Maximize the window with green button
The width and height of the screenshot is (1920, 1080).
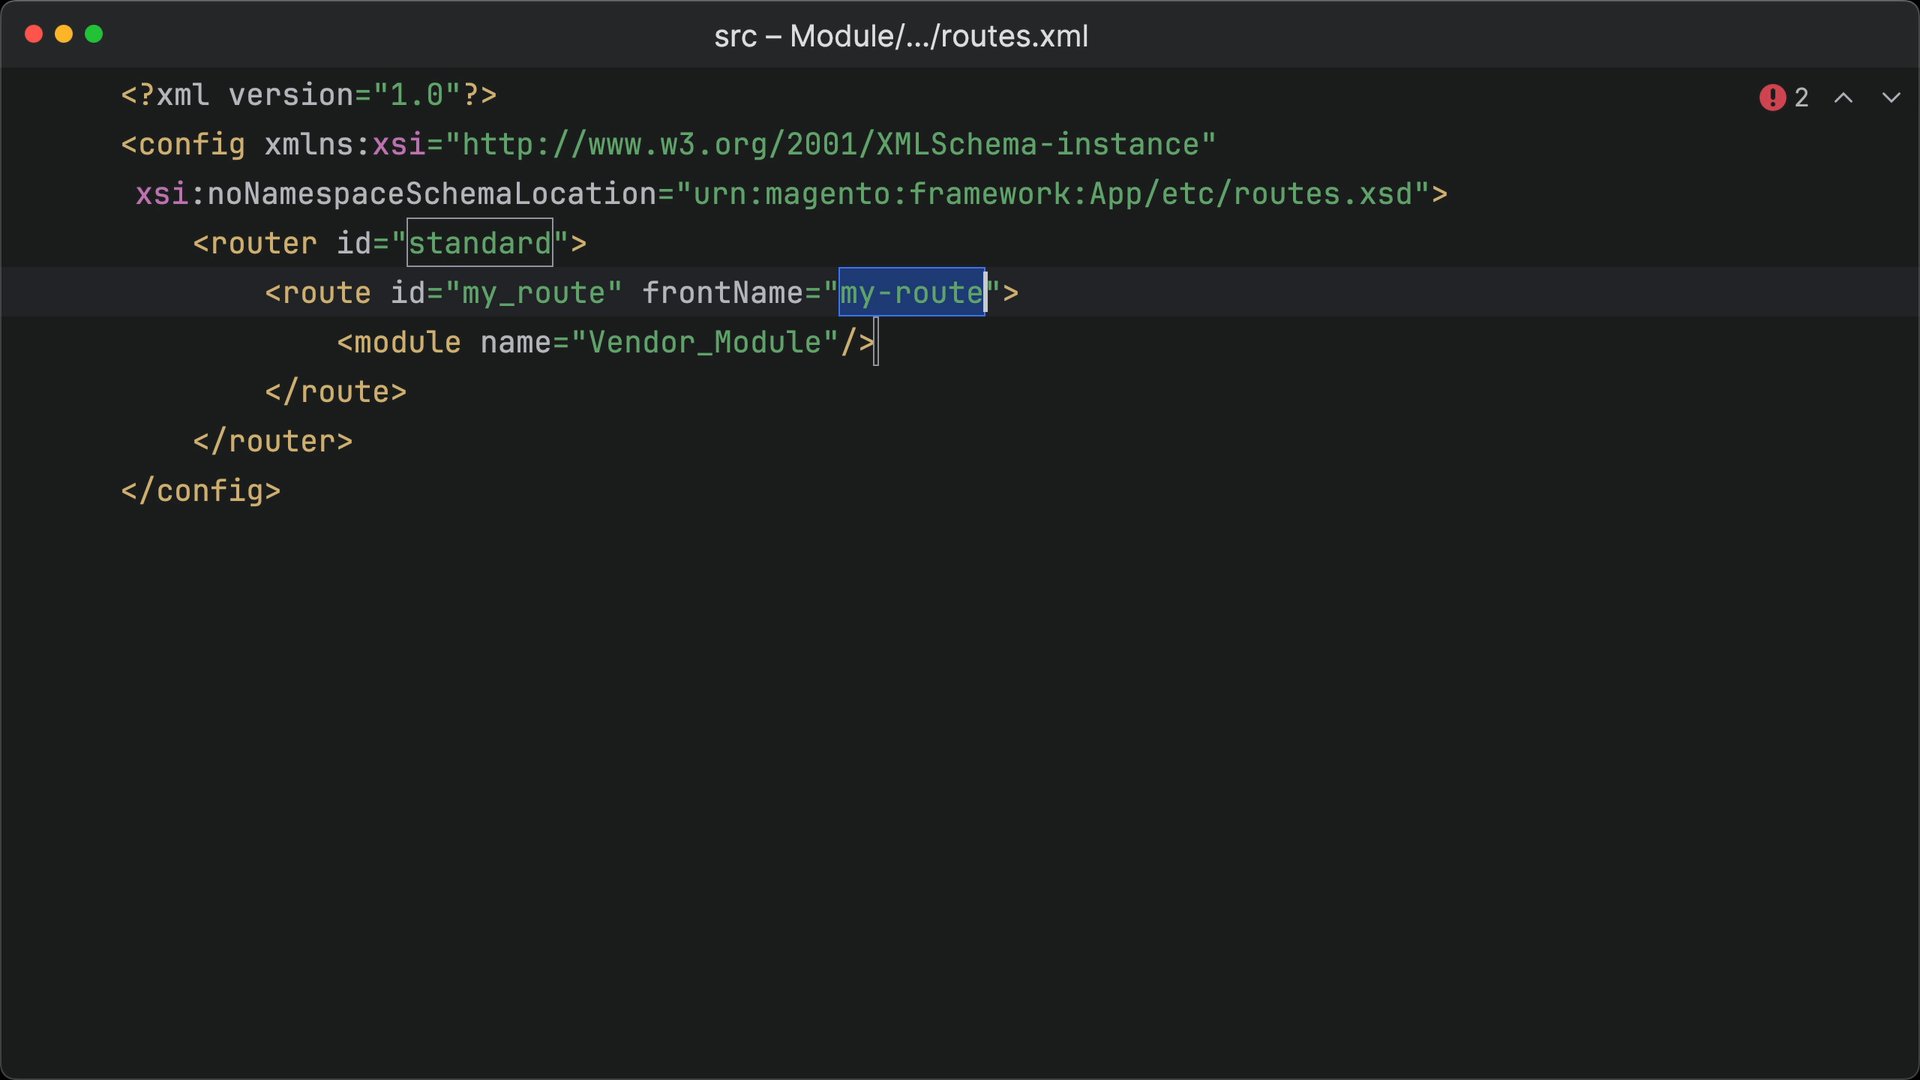pyautogui.click(x=94, y=34)
